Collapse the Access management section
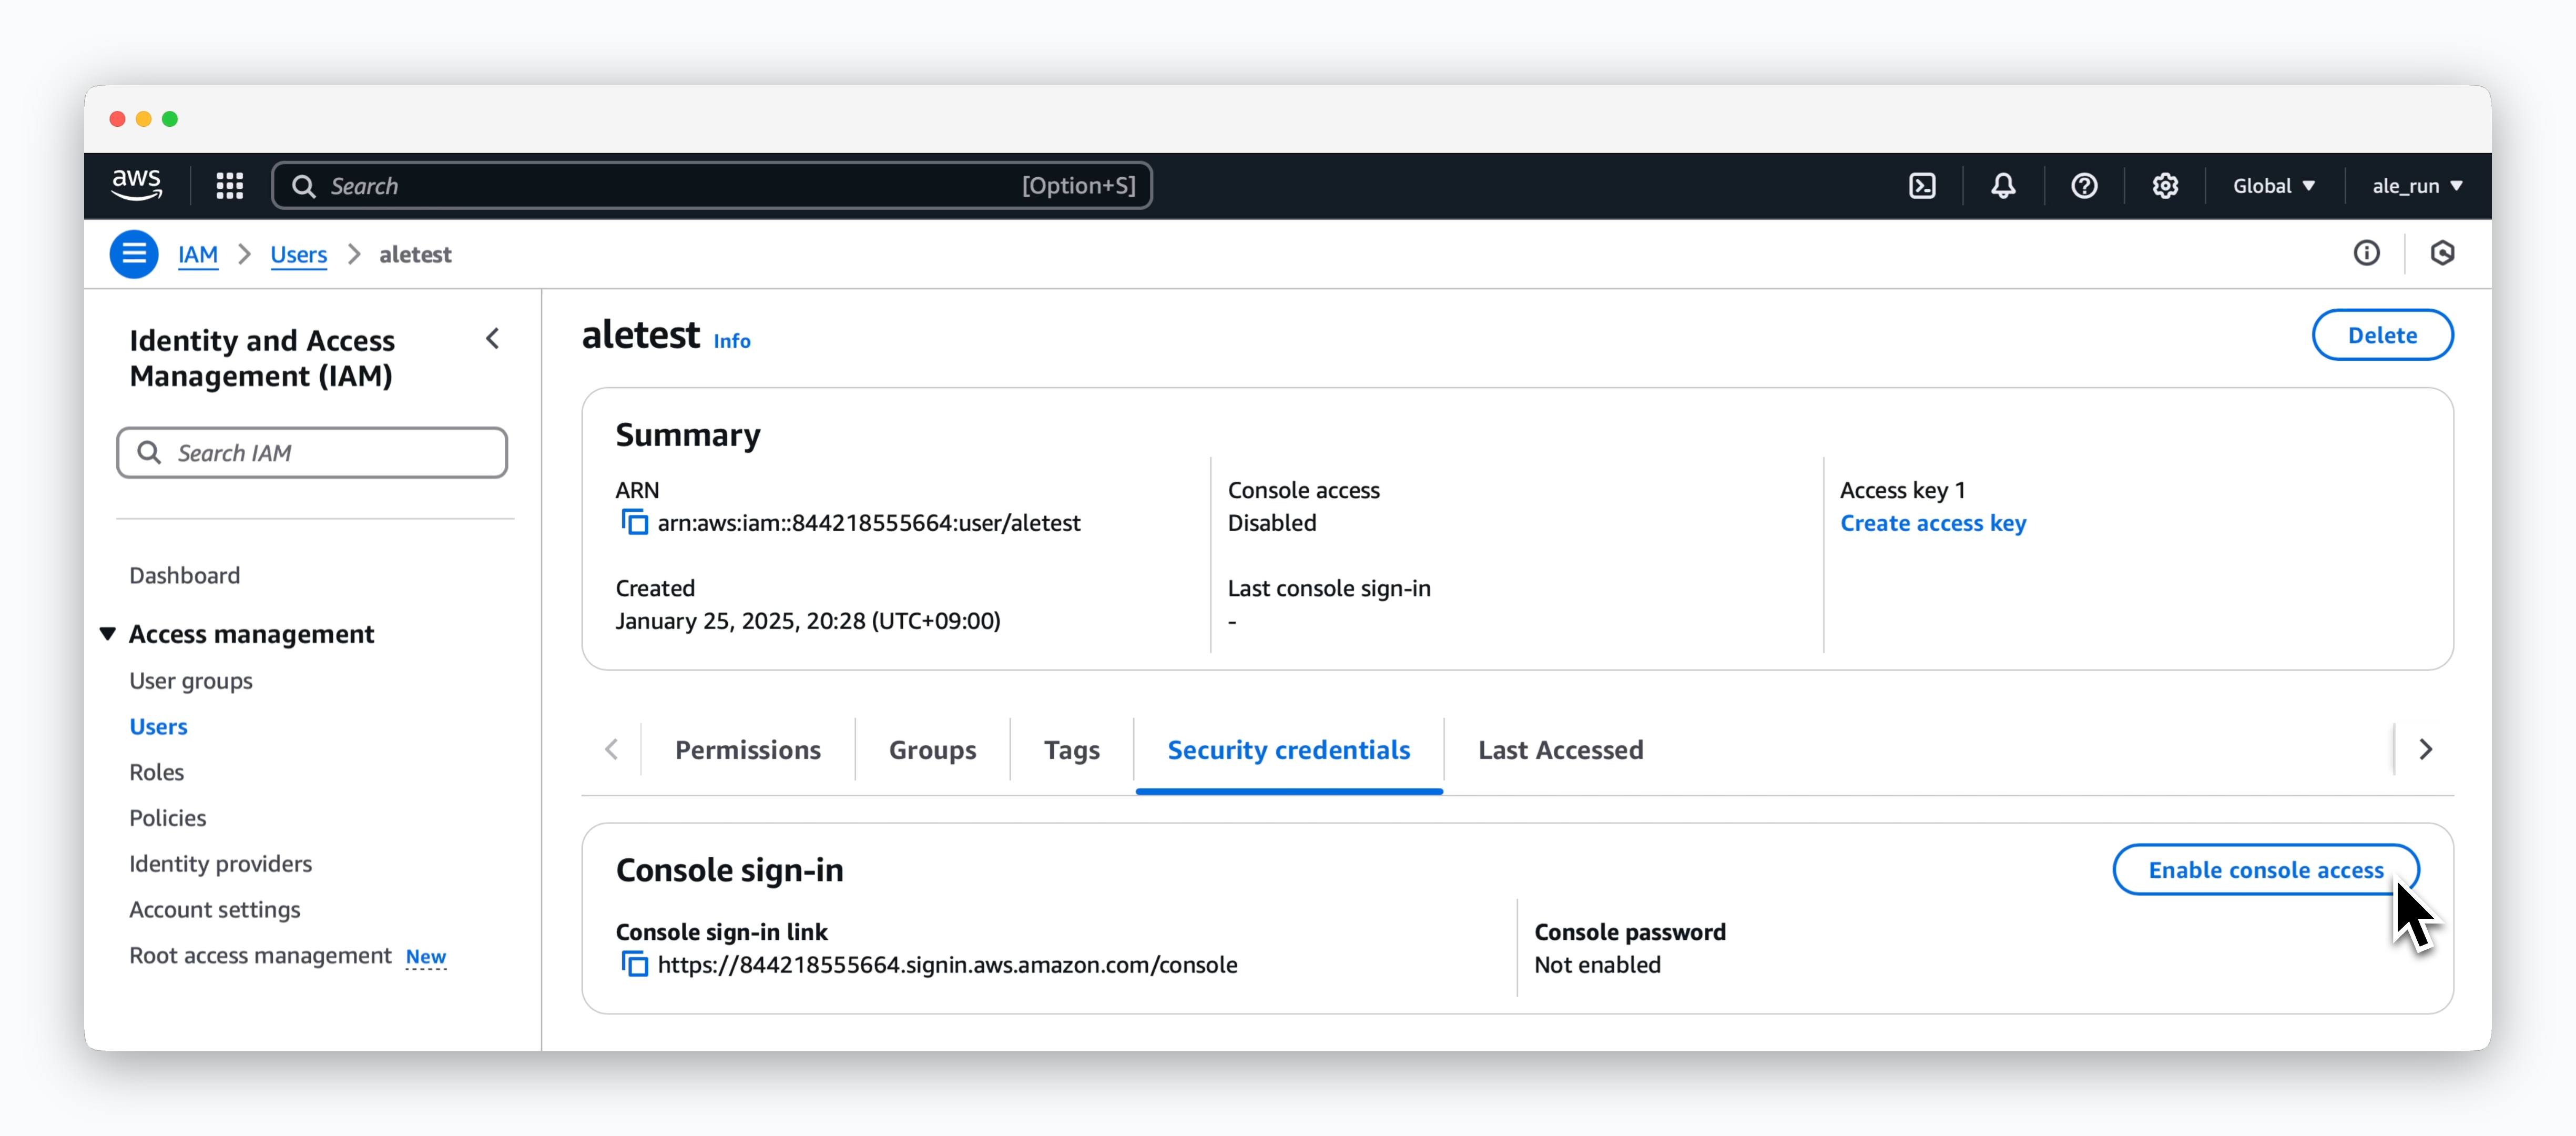Viewport: 2576px width, 1136px height. pos(108,634)
